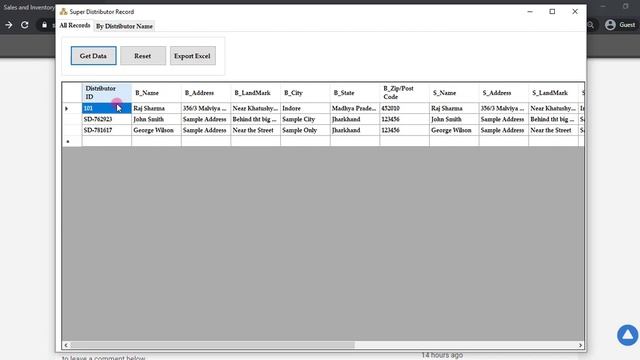Click the S_Name column header
640x360 pixels.
(454, 93)
